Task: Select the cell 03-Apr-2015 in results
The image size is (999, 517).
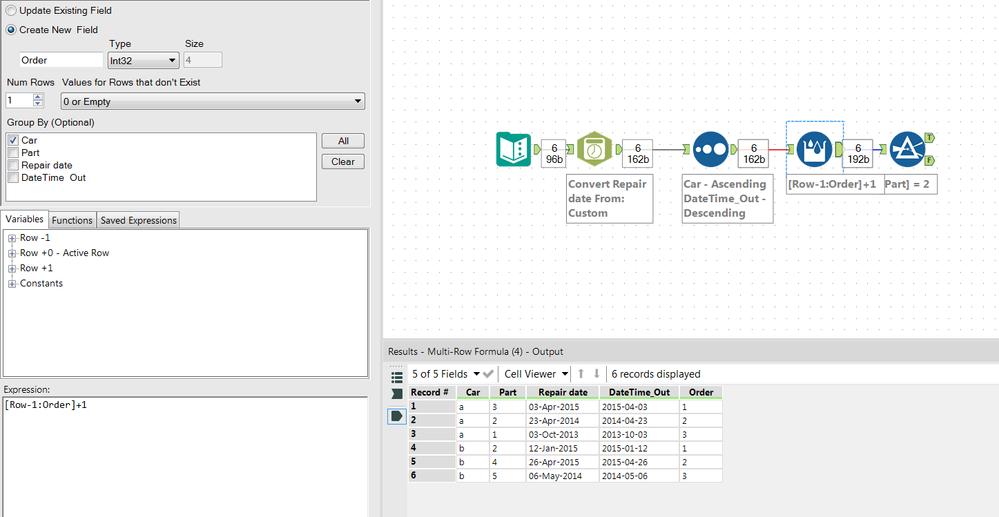Action: [x=563, y=406]
